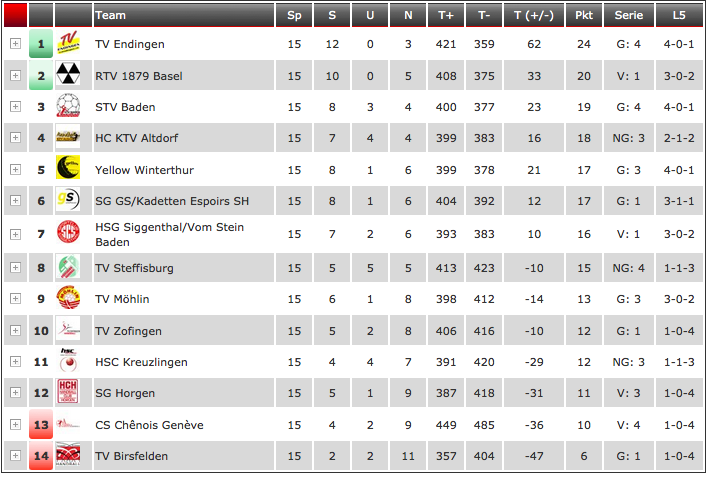Expand the CS Chênois Genève row
Image resolution: width=708 pixels, height=478 pixels.
(x=15, y=424)
